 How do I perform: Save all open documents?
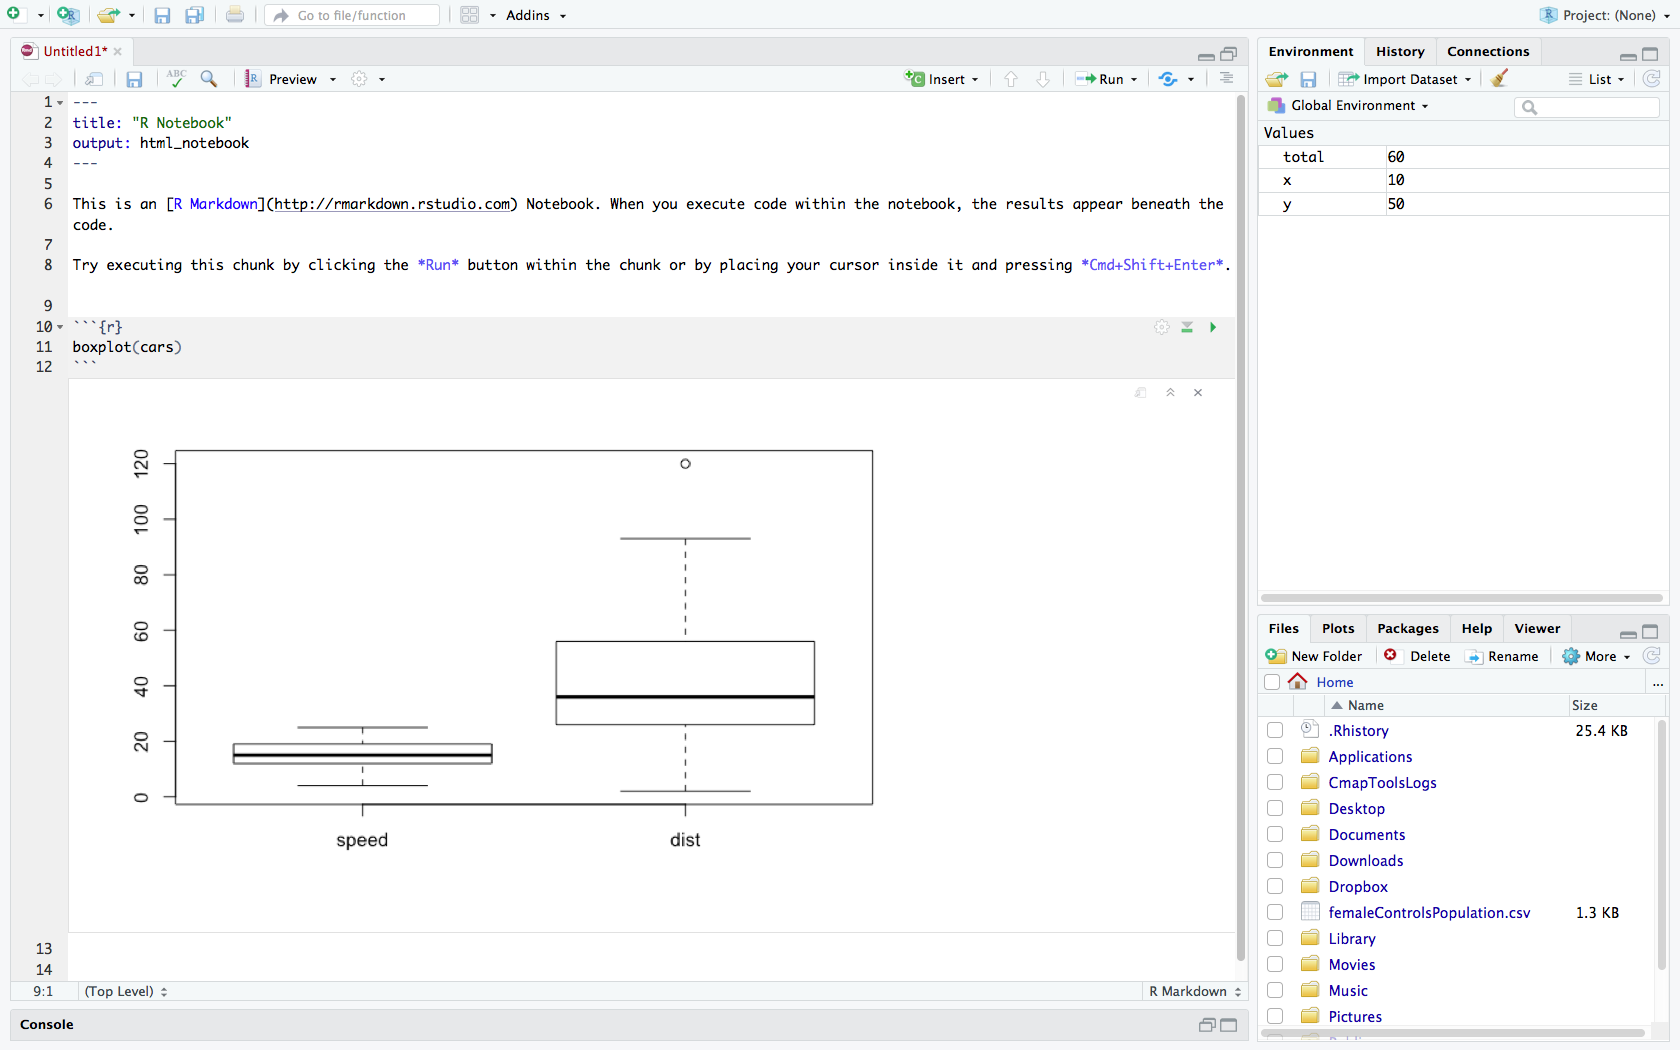195,15
